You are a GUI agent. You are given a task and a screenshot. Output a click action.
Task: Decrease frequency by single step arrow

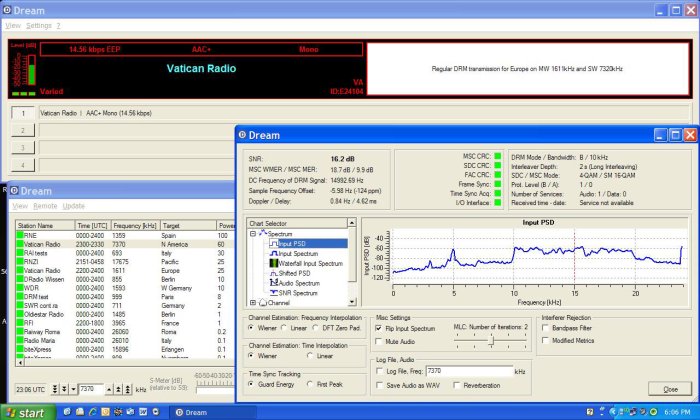coord(73,389)
